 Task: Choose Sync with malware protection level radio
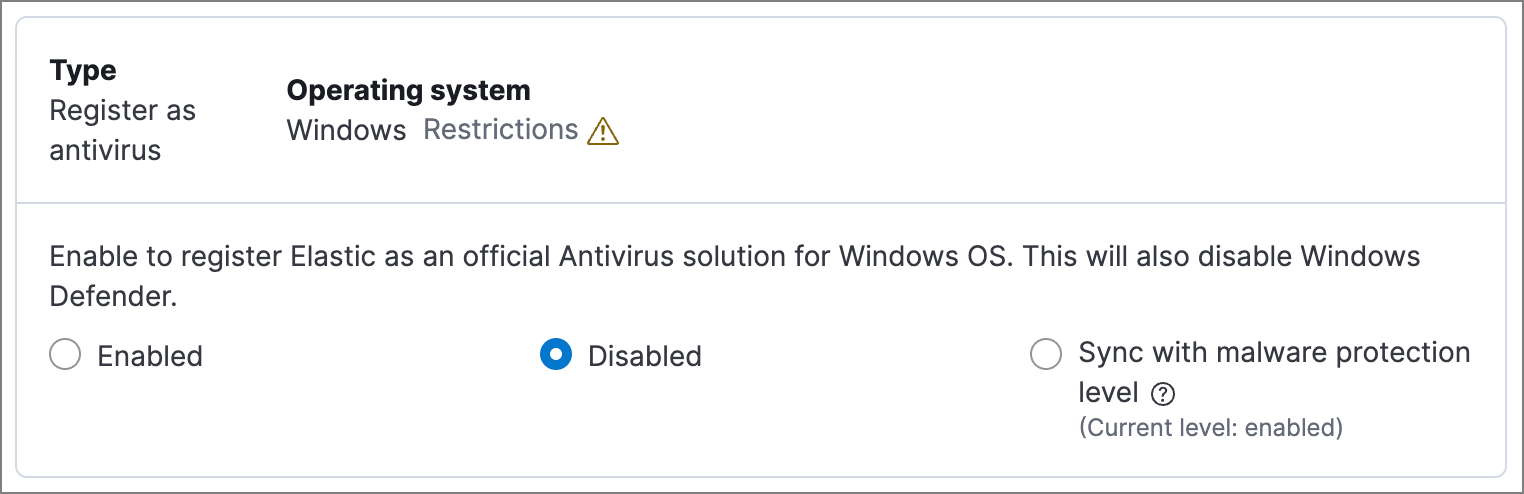(x=1046, y=355)
